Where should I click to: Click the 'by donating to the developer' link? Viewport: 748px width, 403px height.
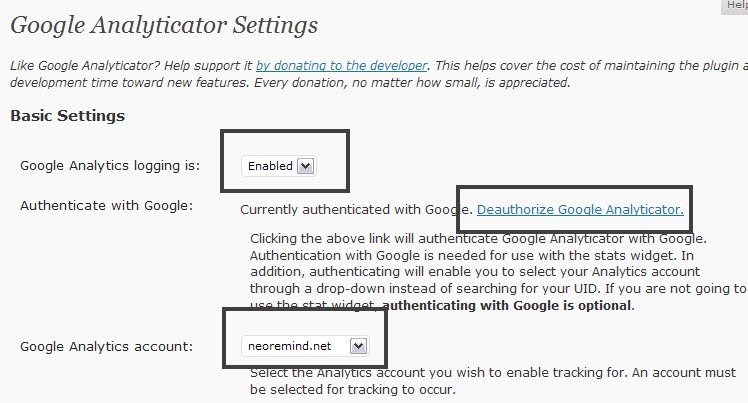coord(342,65)
